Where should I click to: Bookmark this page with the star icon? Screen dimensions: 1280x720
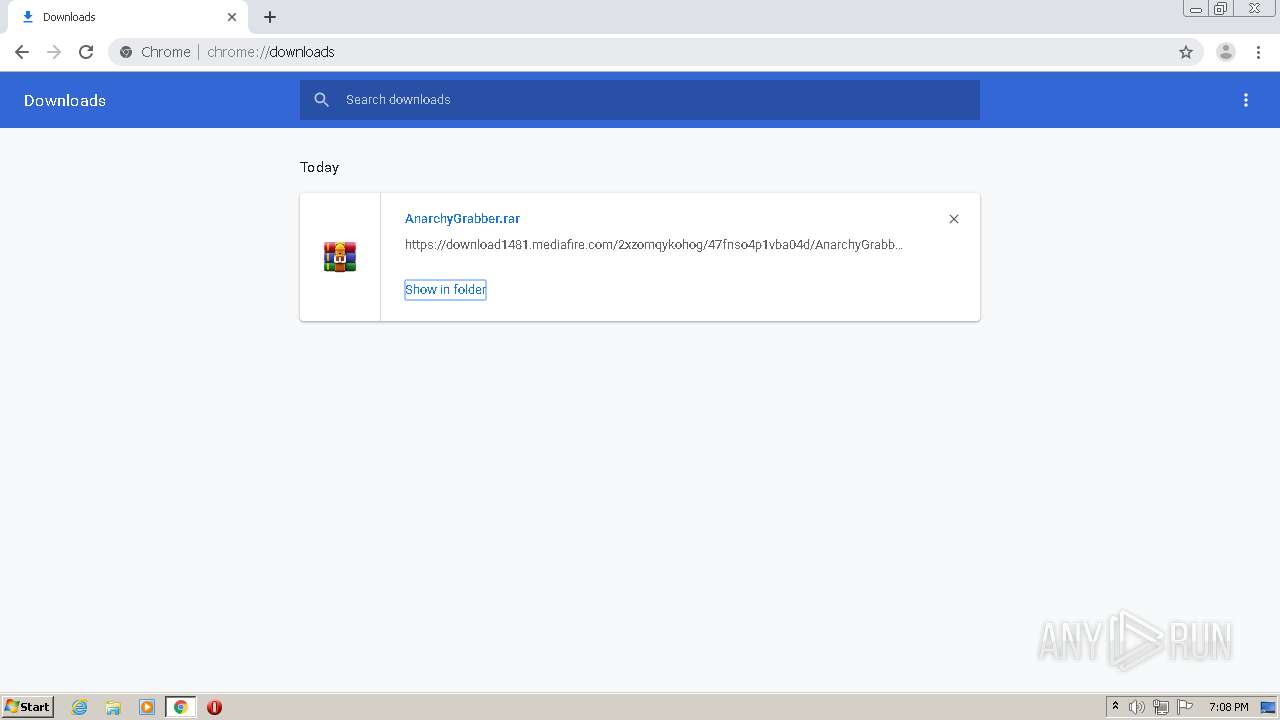[x=1186, y=52]
